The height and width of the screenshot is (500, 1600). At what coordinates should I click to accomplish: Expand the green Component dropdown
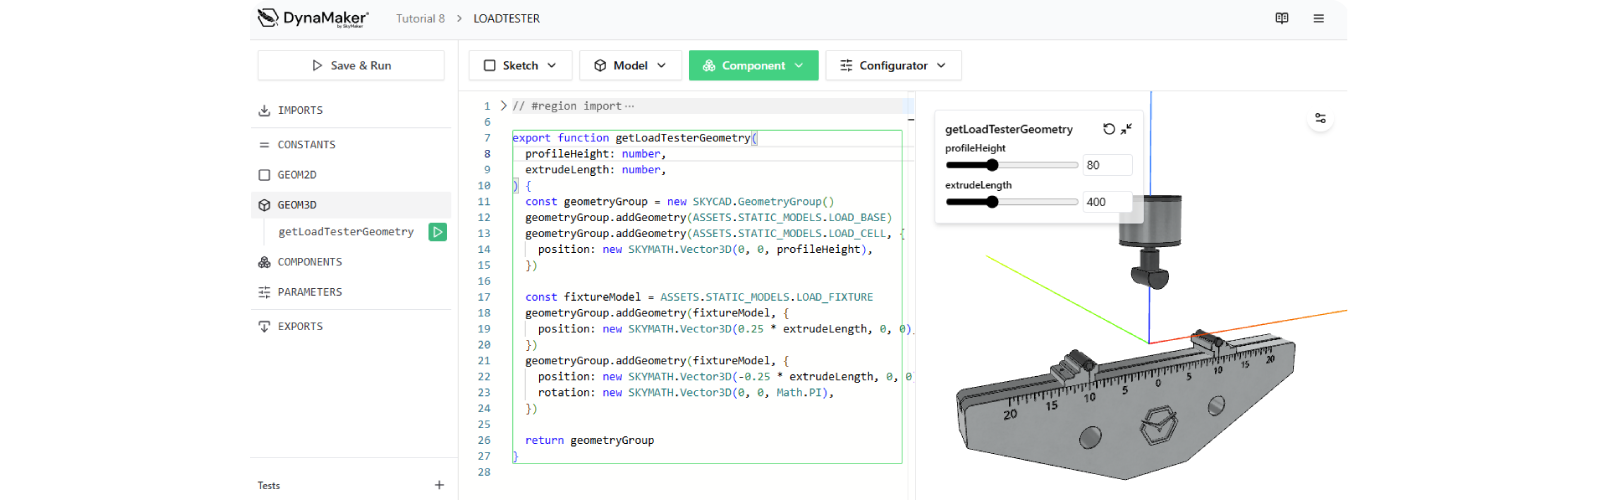[x=753, y=66]
